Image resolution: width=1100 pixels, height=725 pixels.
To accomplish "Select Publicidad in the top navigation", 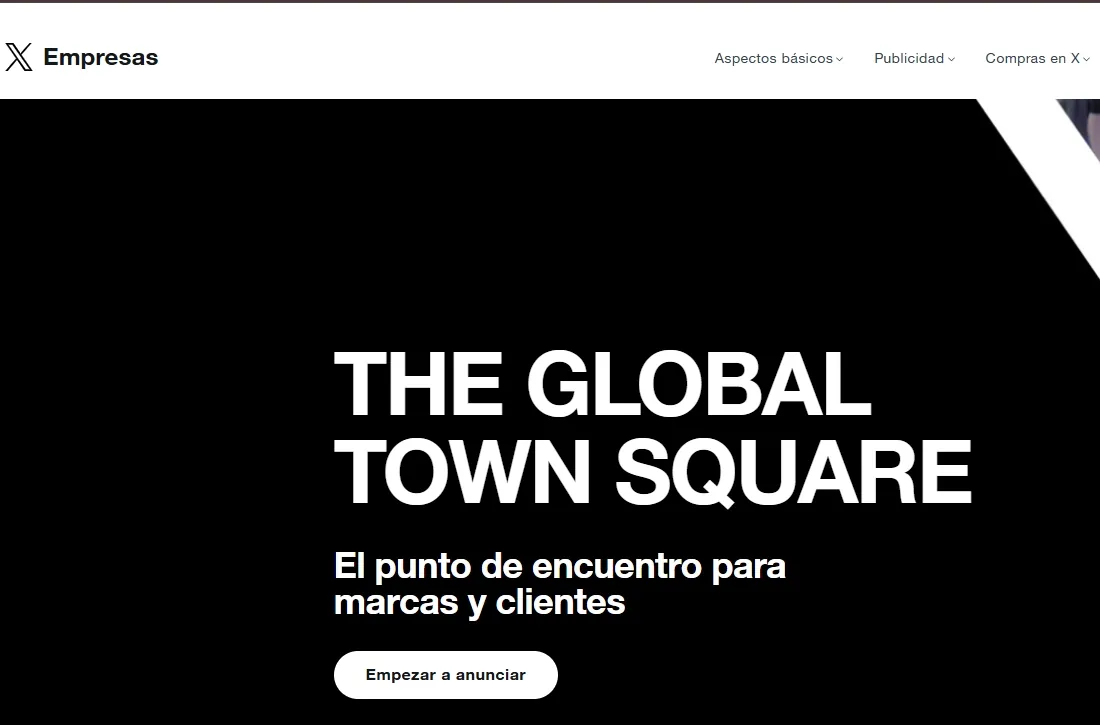I will pyautogui.click(x=911, y=58).
